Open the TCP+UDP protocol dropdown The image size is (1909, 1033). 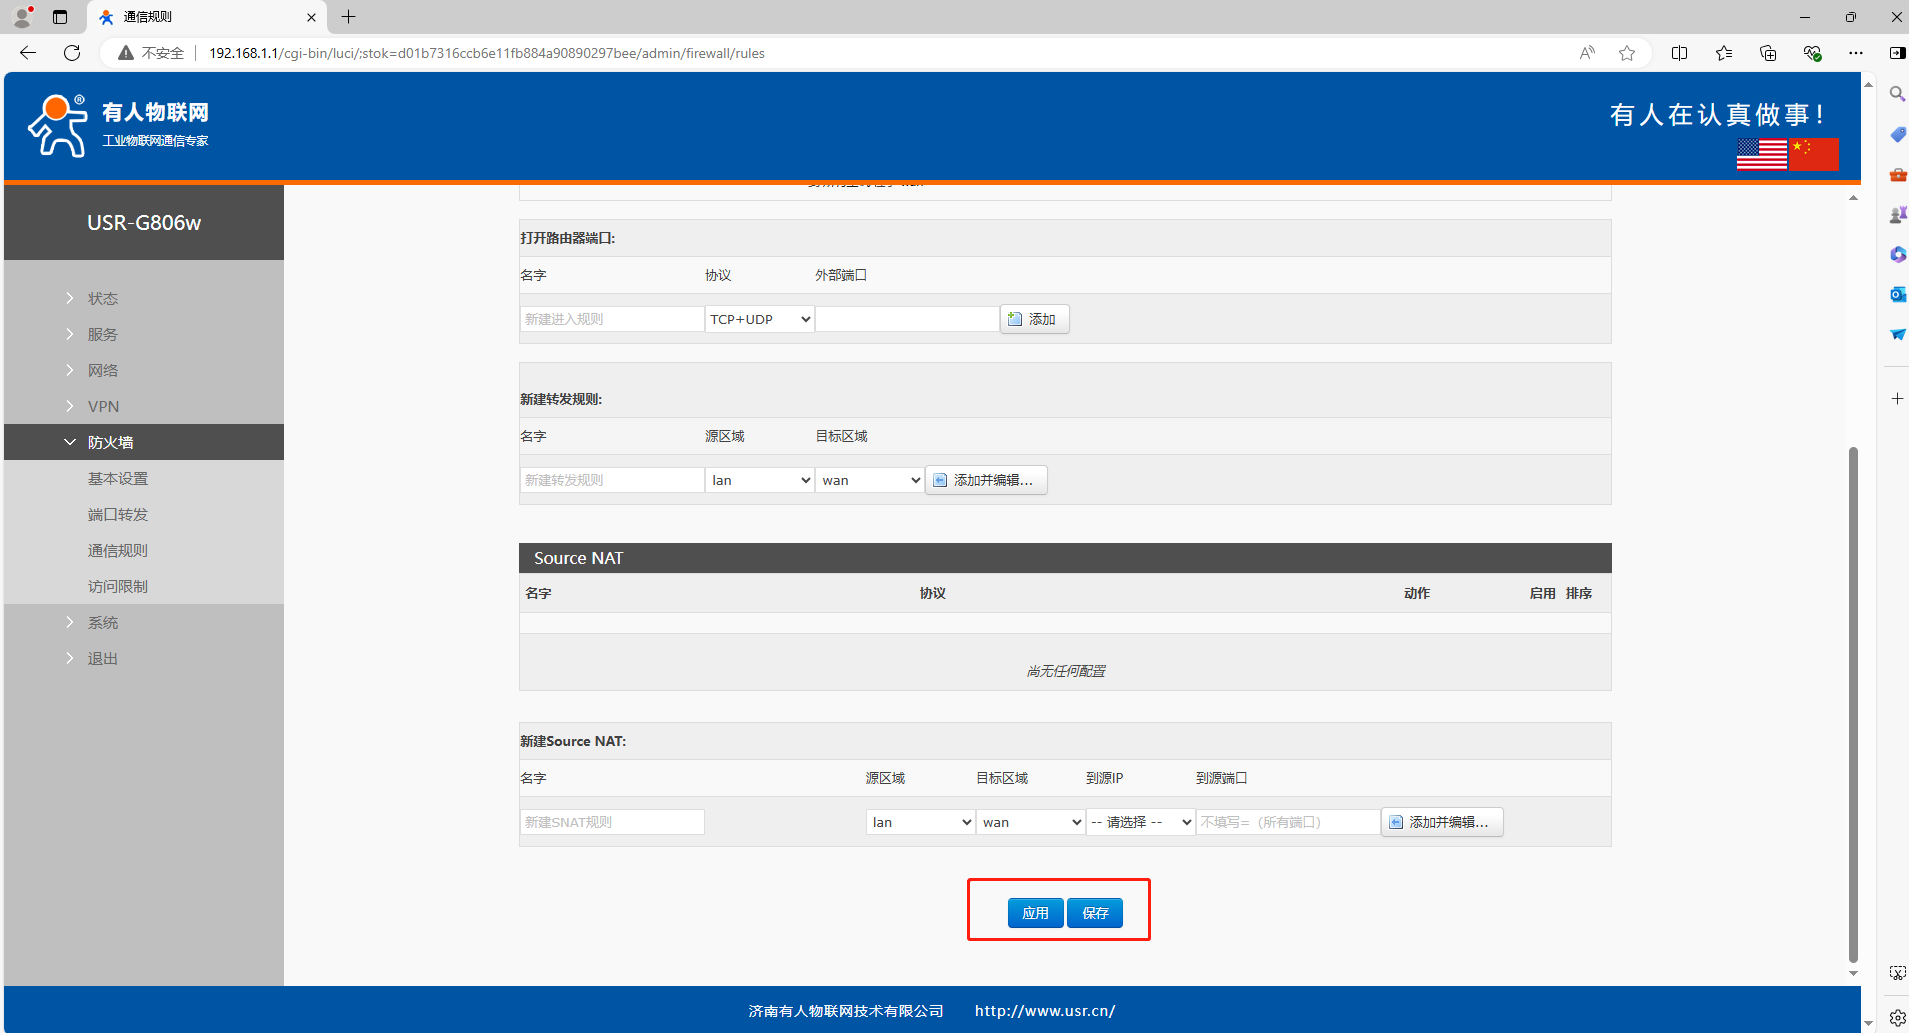[x=759, y=319]
